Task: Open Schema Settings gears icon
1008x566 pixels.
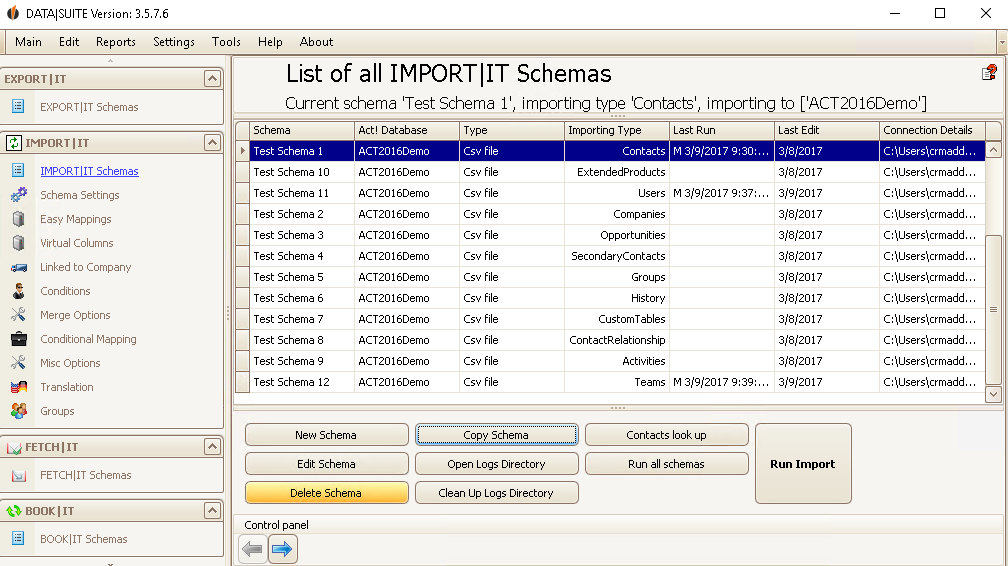Action: pos(19,194)
